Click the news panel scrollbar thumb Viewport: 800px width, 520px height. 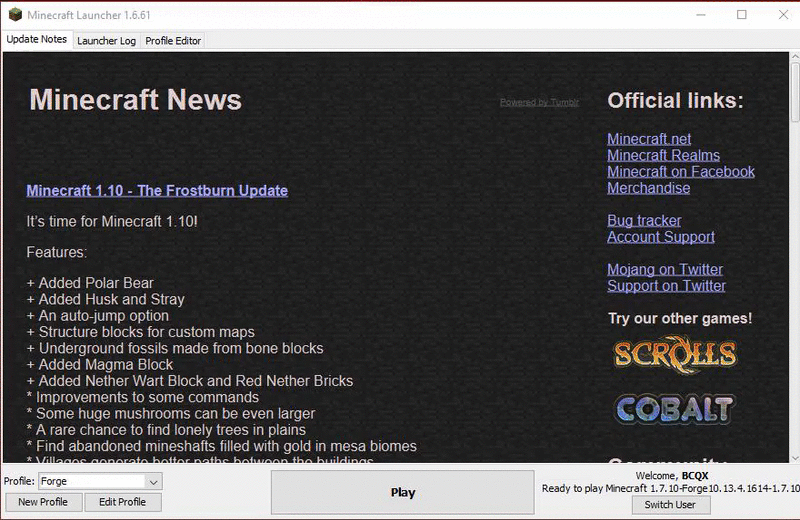tap(795, 92)
